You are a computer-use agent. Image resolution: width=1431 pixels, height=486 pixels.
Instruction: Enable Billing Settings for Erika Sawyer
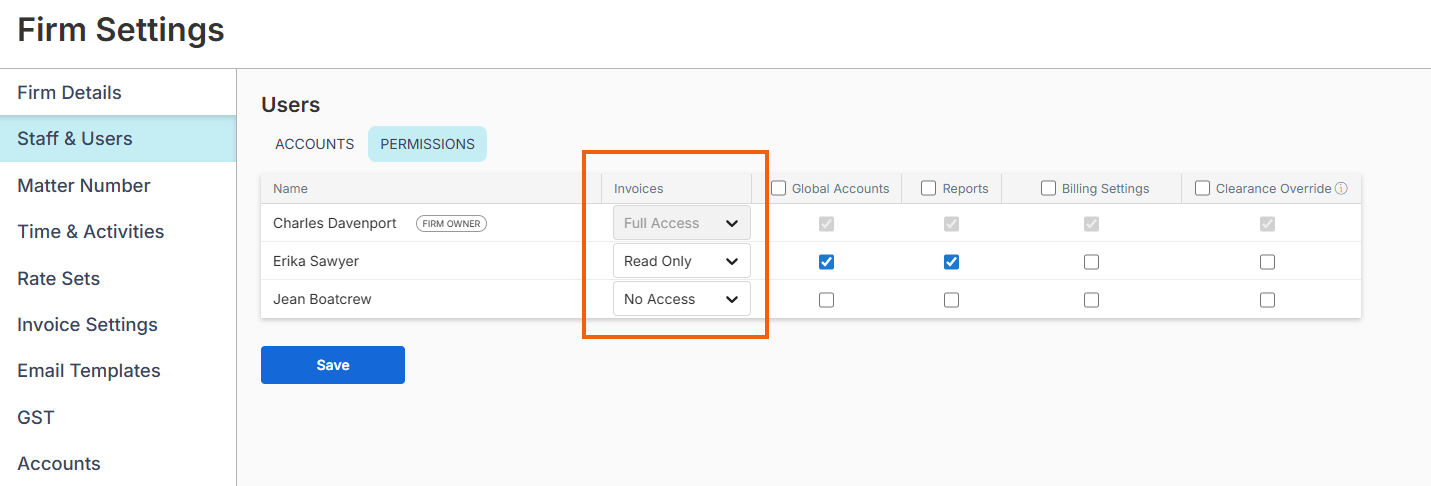pyautogui.click(x=1091, y=262)
